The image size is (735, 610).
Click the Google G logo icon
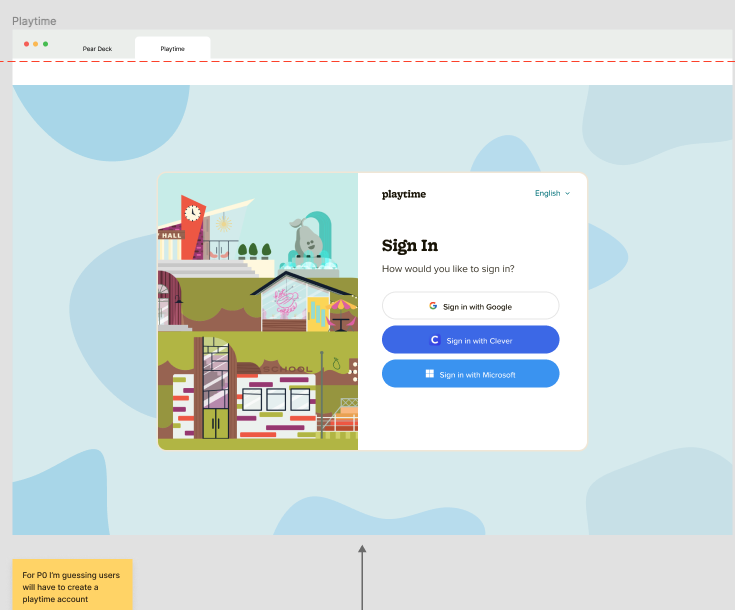click(x=433, y=306)
